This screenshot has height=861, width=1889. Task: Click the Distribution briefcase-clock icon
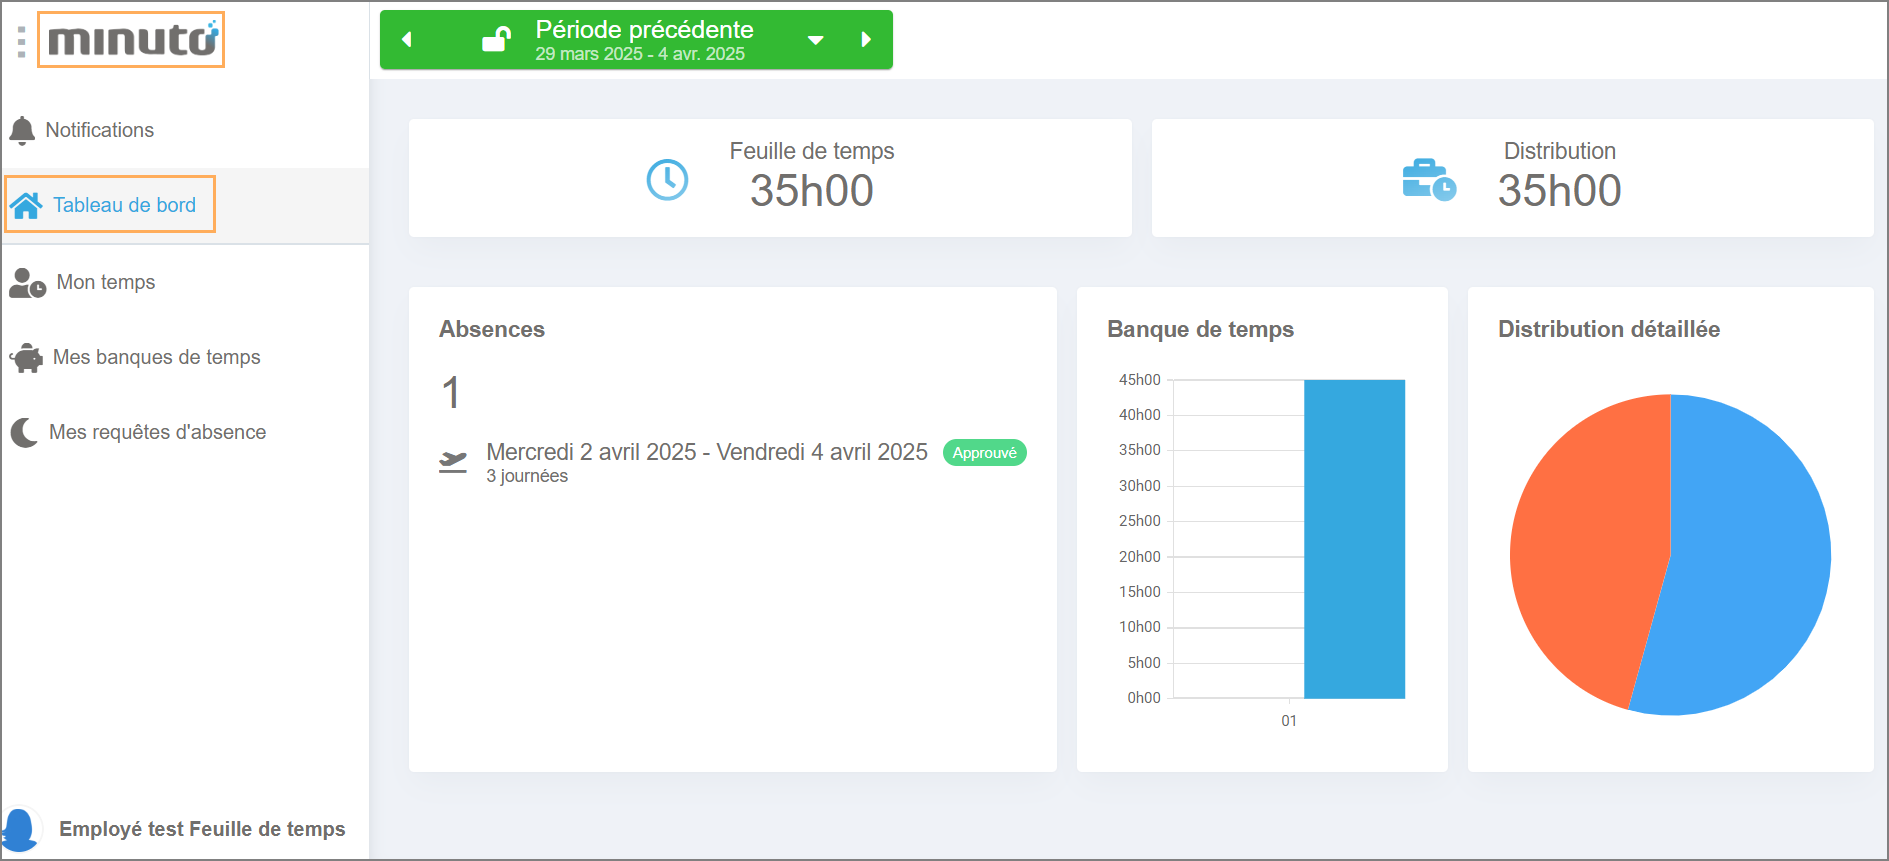1429,180
